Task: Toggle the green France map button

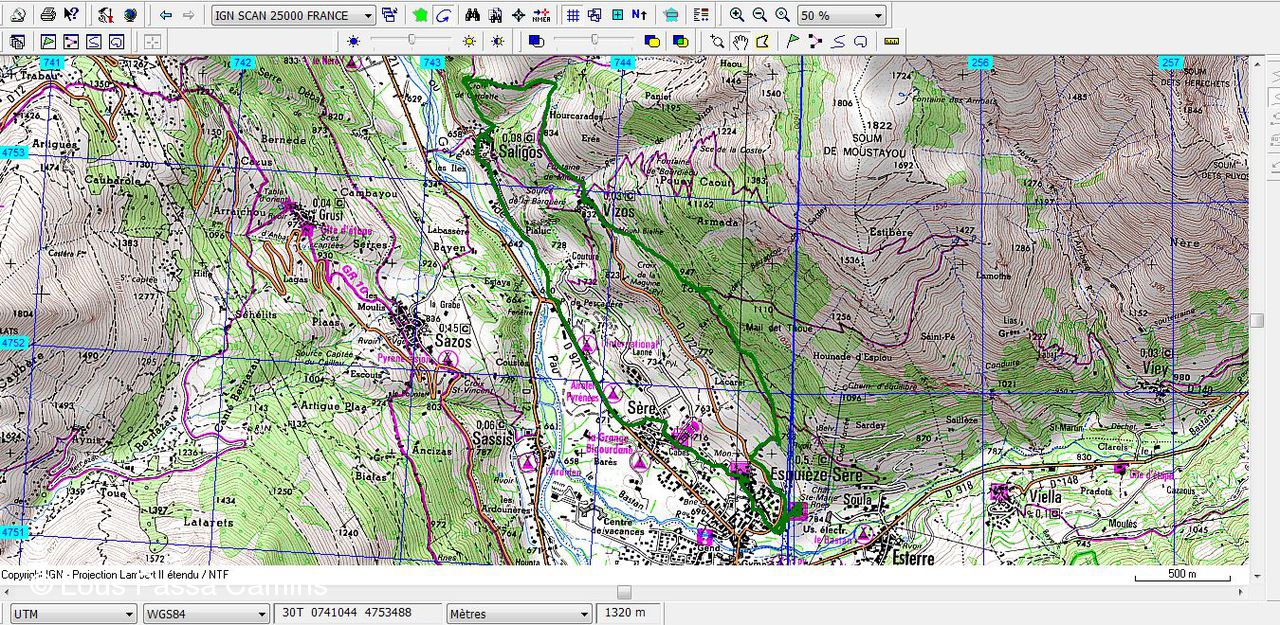Action: click(420, 15)
